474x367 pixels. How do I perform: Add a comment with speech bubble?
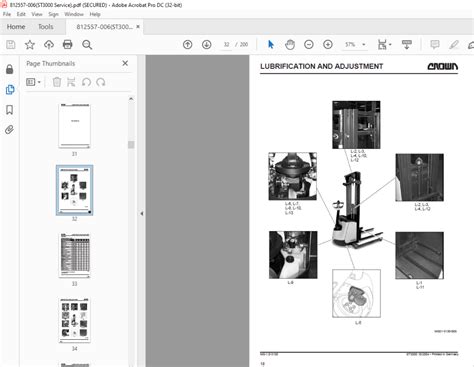click(x=435, y=44)
